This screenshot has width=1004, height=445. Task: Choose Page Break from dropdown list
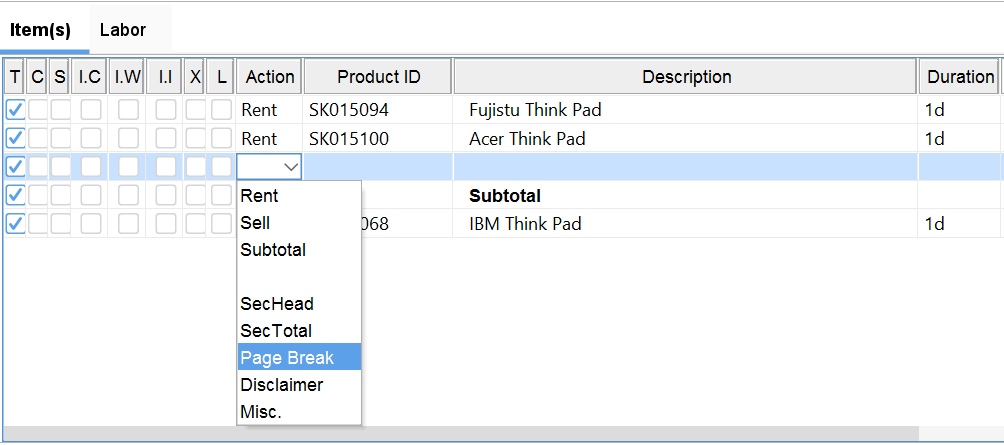pos(287,358)
